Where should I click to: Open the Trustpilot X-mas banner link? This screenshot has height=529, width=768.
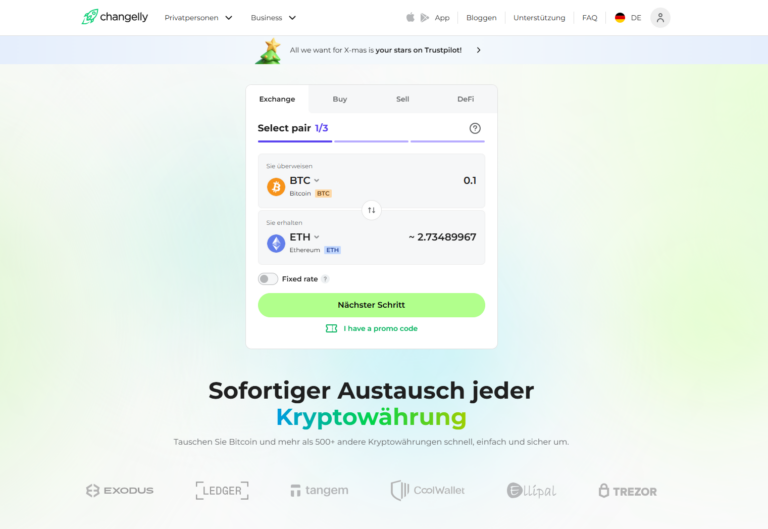pos(375,50)
